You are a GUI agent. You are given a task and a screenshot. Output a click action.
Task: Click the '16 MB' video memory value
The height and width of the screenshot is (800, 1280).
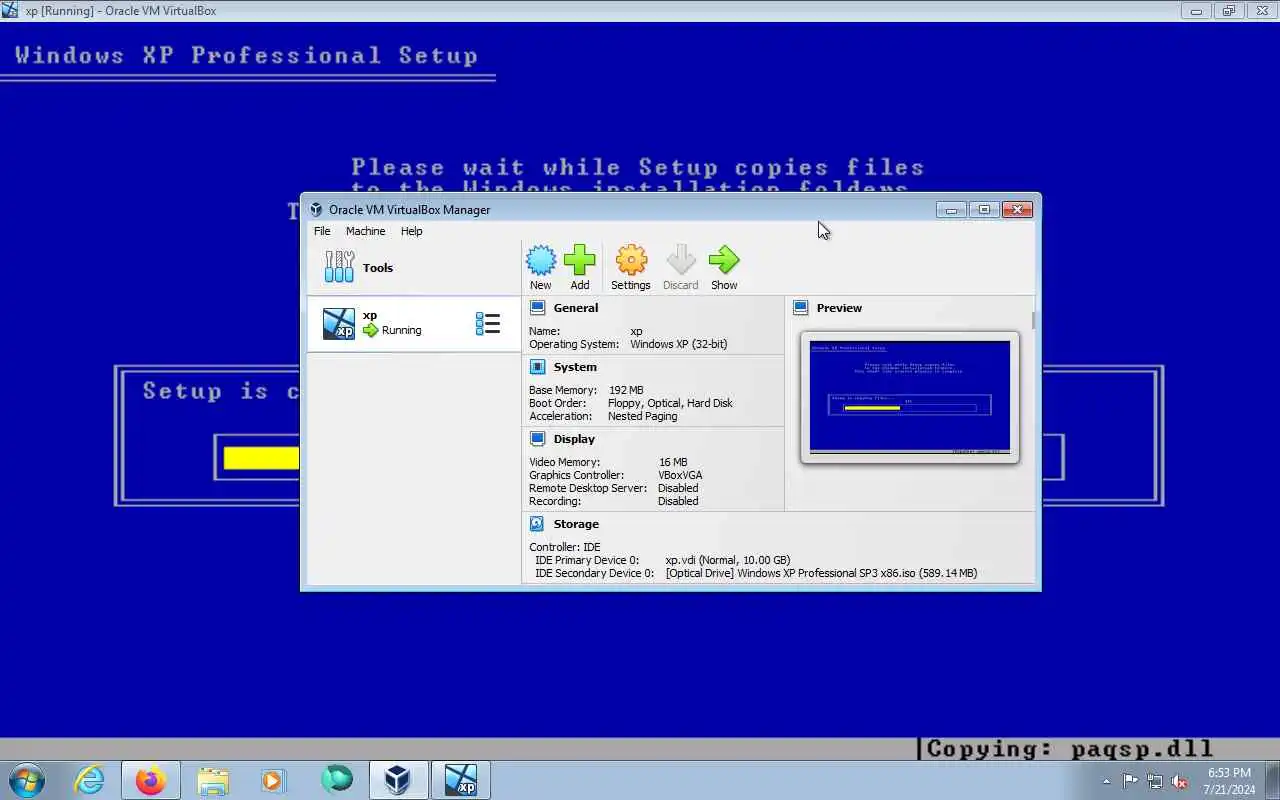click(x=673, y=462)
